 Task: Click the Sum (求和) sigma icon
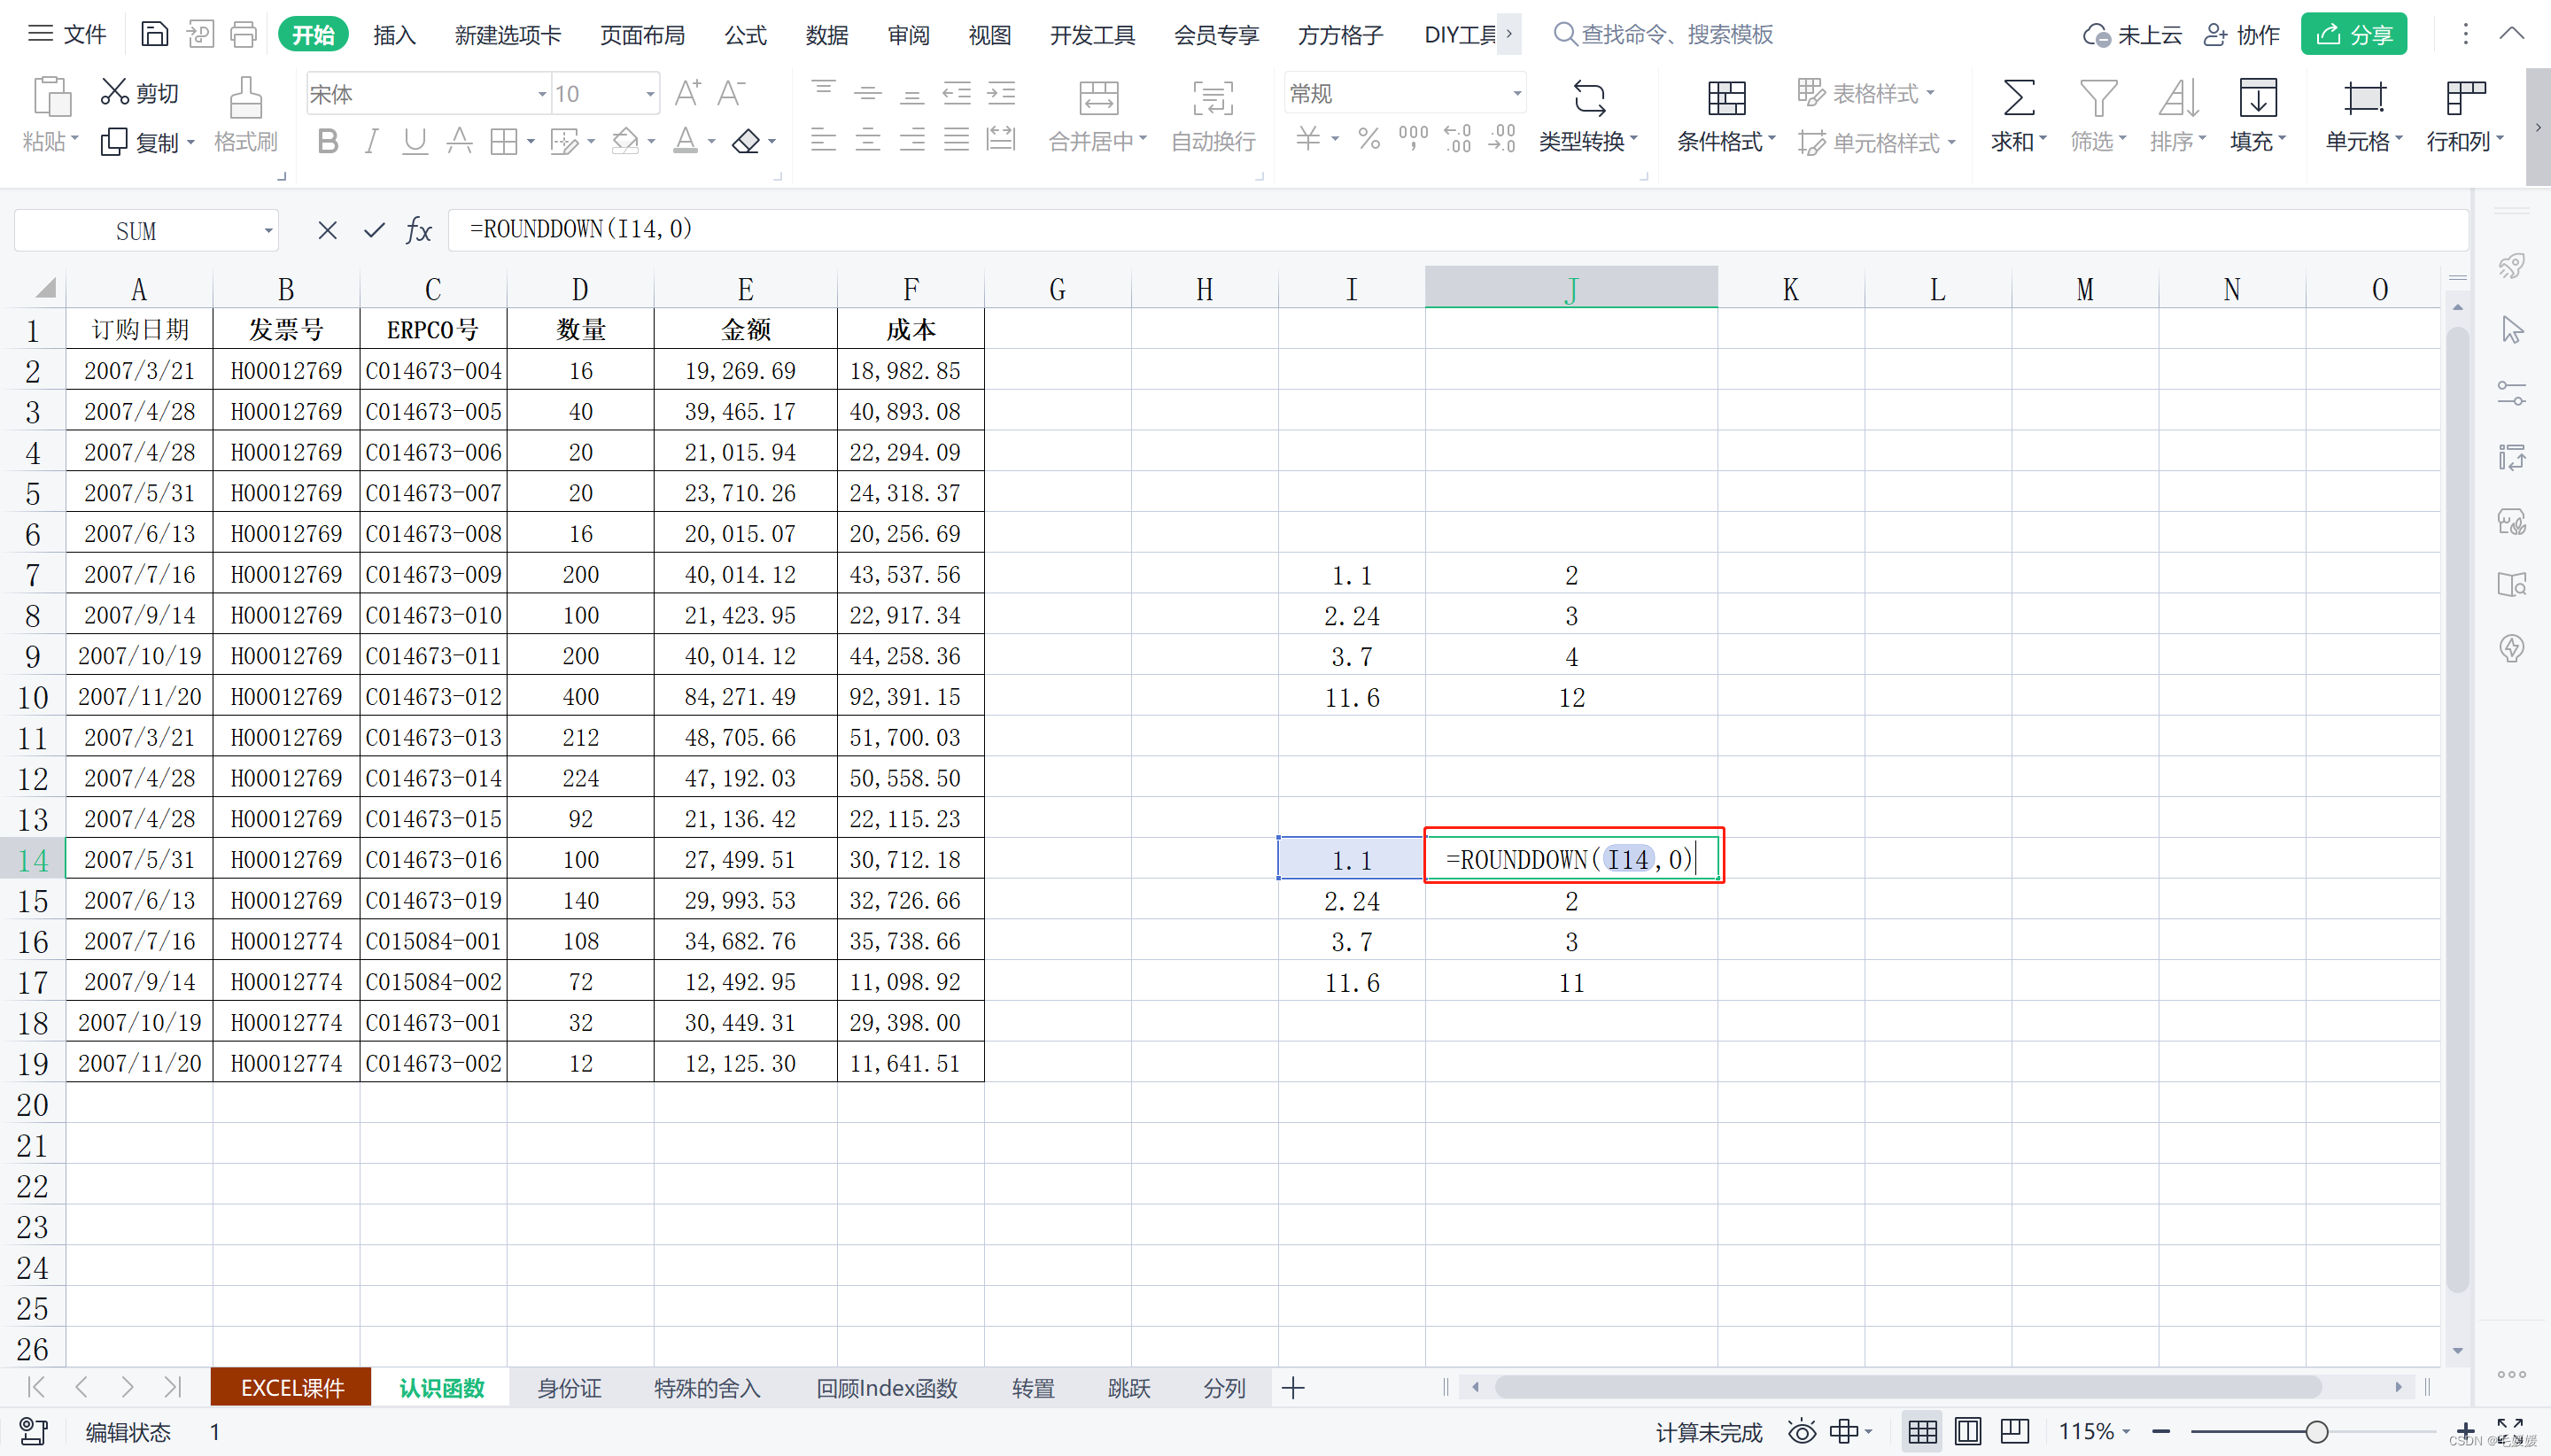pyautogui.click(x=2018, y=98)
